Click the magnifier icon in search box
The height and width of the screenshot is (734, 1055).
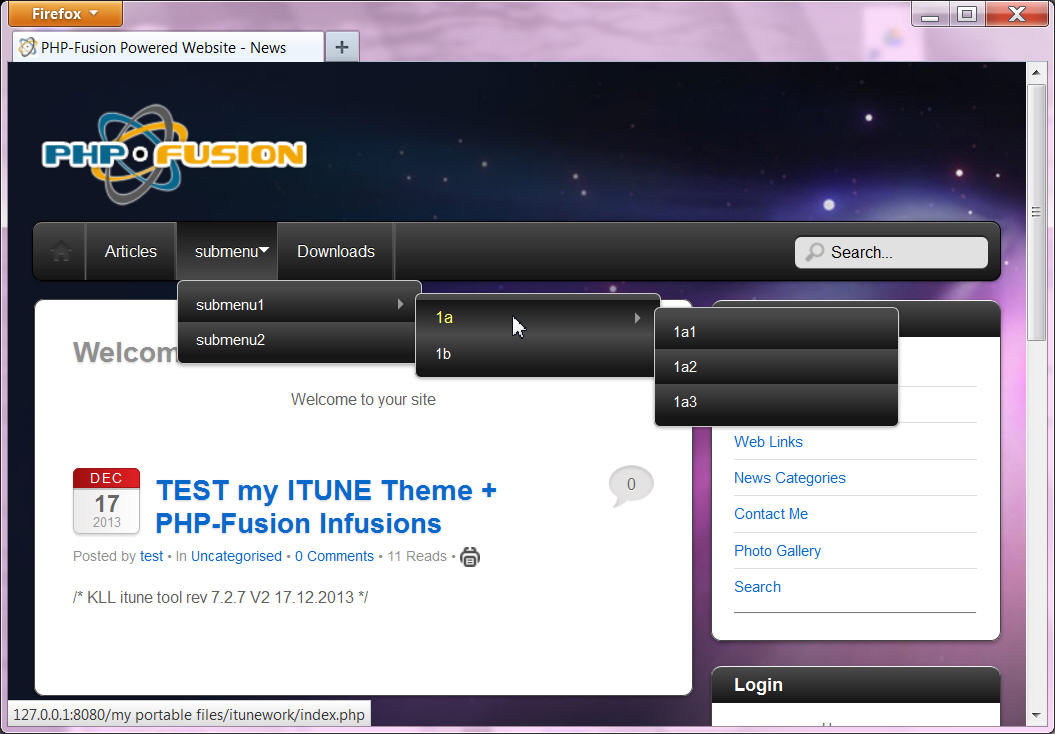[x=815, y=252]
